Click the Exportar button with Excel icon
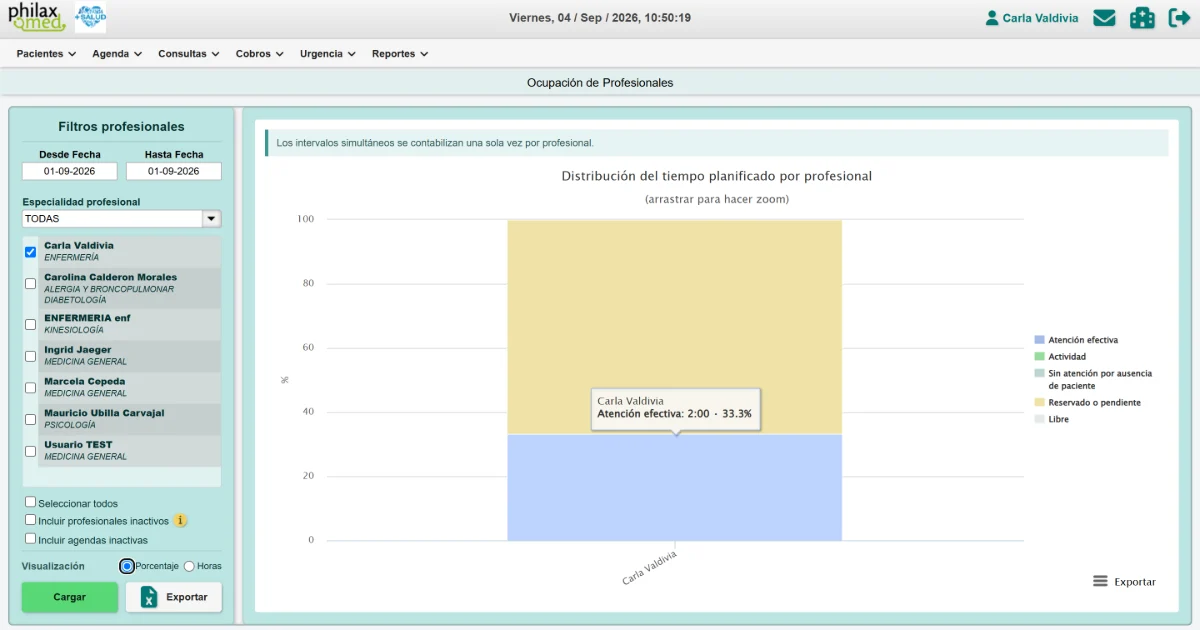The height and width of the screenshot is (630, 1200). 174,597
